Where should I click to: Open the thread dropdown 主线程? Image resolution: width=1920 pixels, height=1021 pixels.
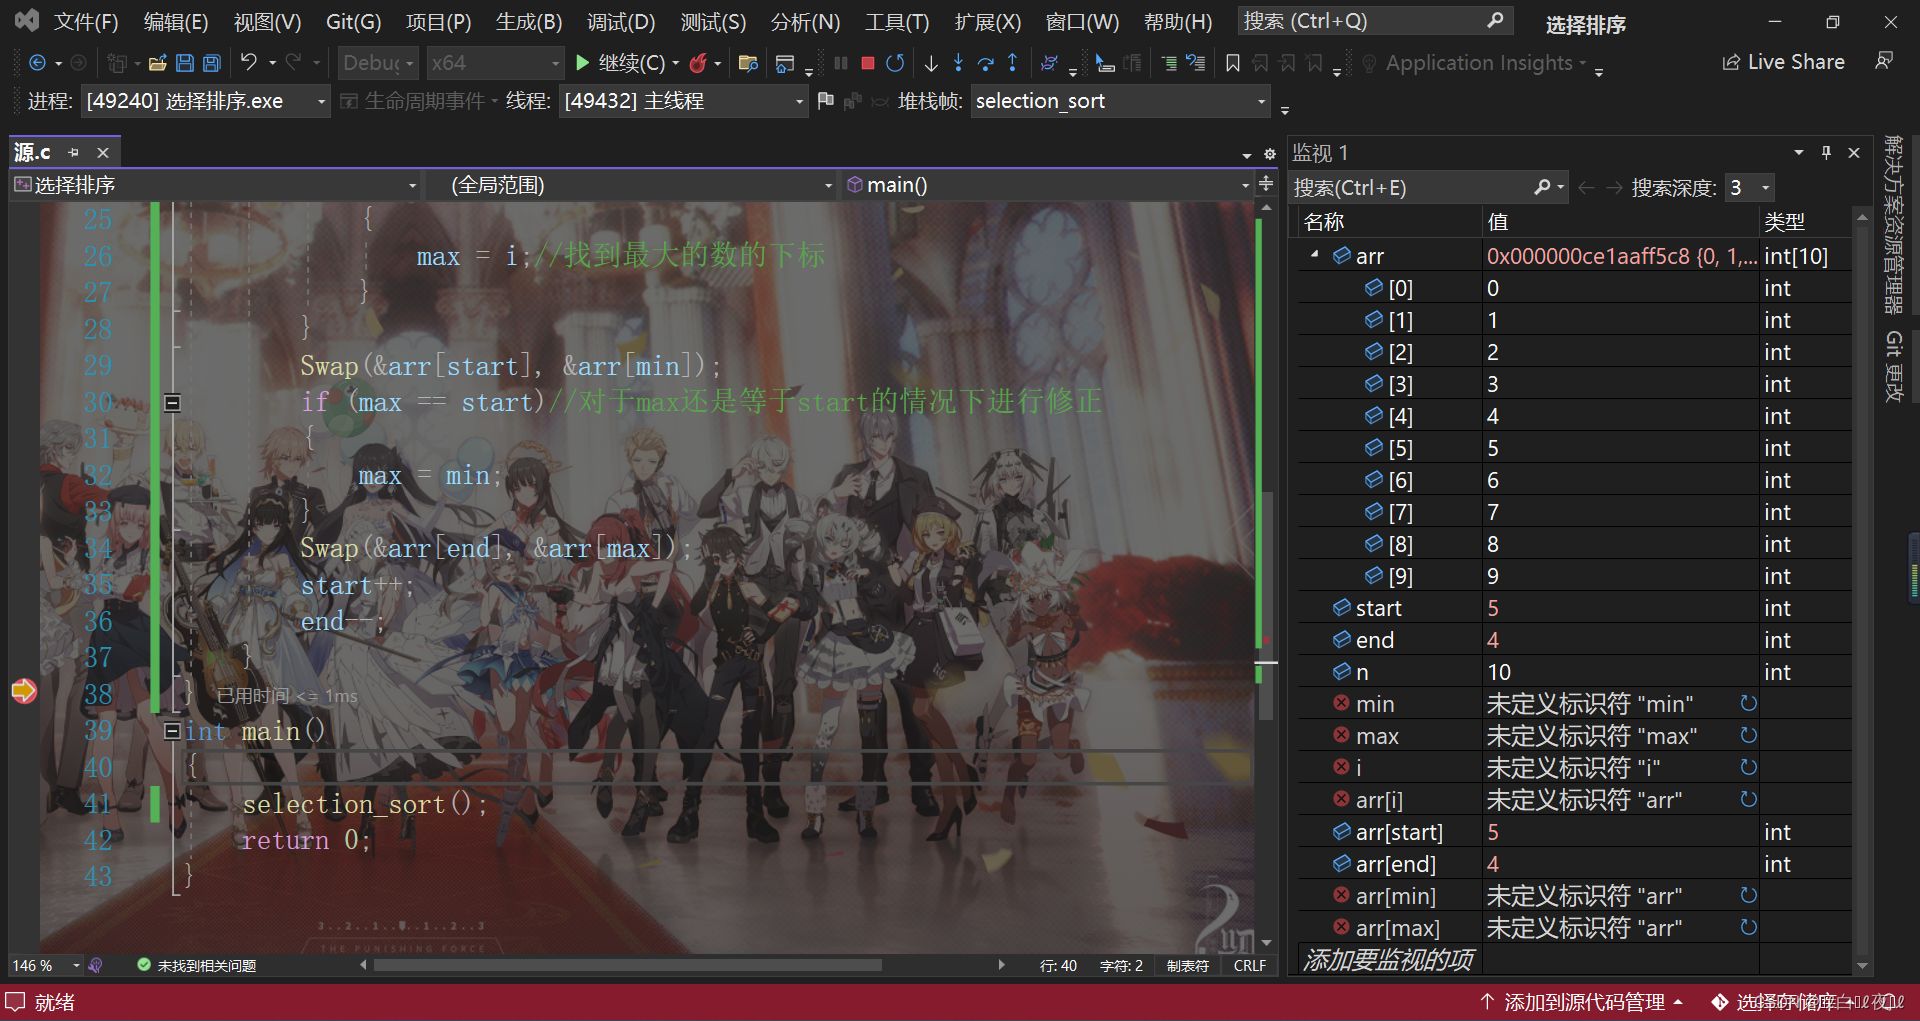[684, 101]
